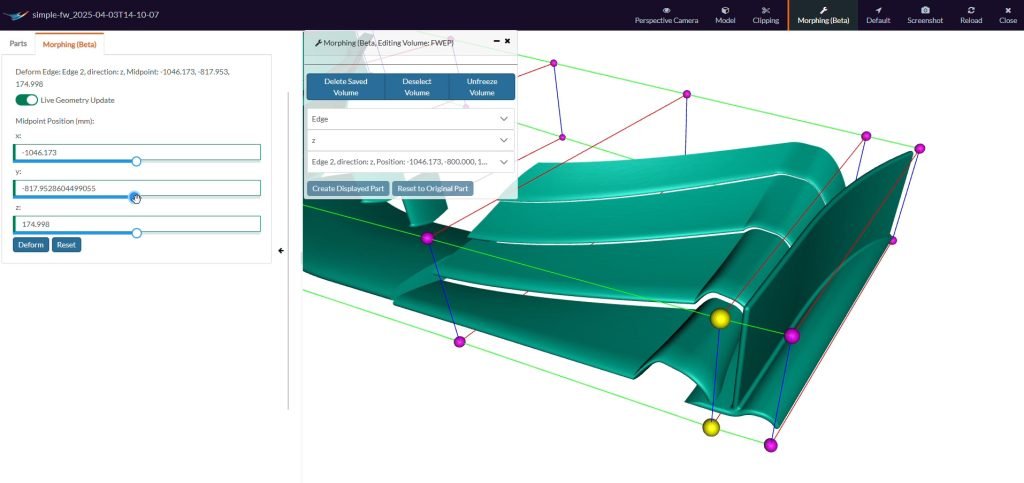Viewport: 1024px width, 483px height.
Task: Click the Deform Edge description text
Action: pyautogui.click(x=122, y=78)
